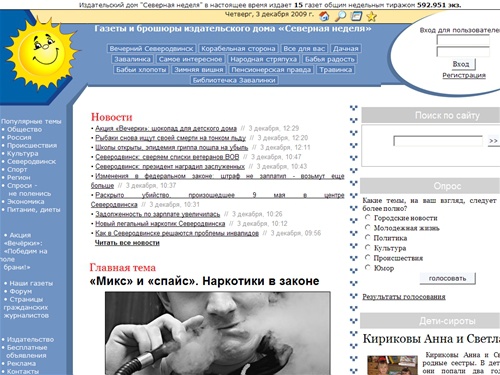Open sidebar topic Экономика
500x375 pixels.
pyautogui.click(x=26, y=201)
